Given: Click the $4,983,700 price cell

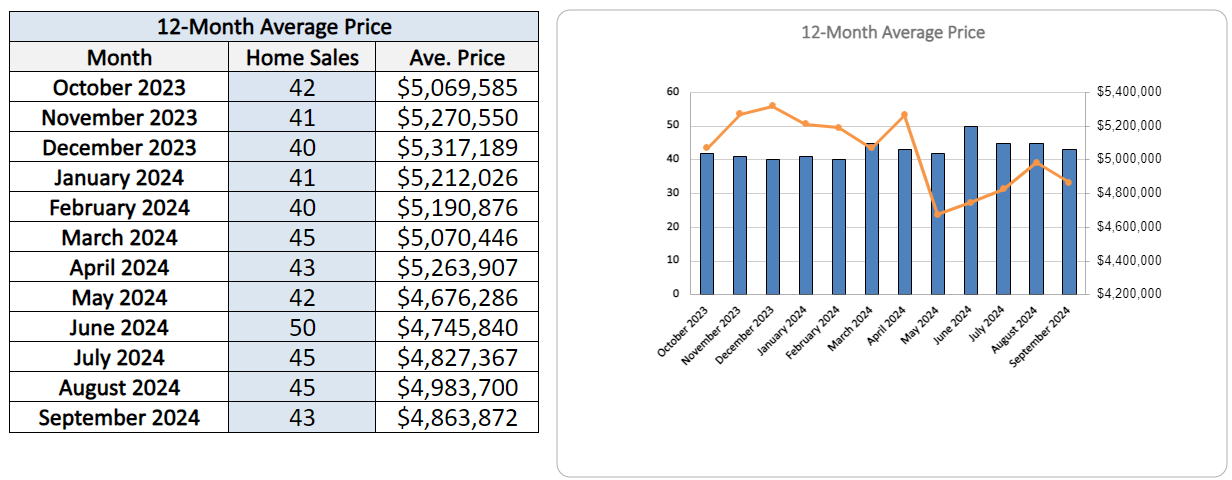Looking at the screenshot, I should 457,387.
